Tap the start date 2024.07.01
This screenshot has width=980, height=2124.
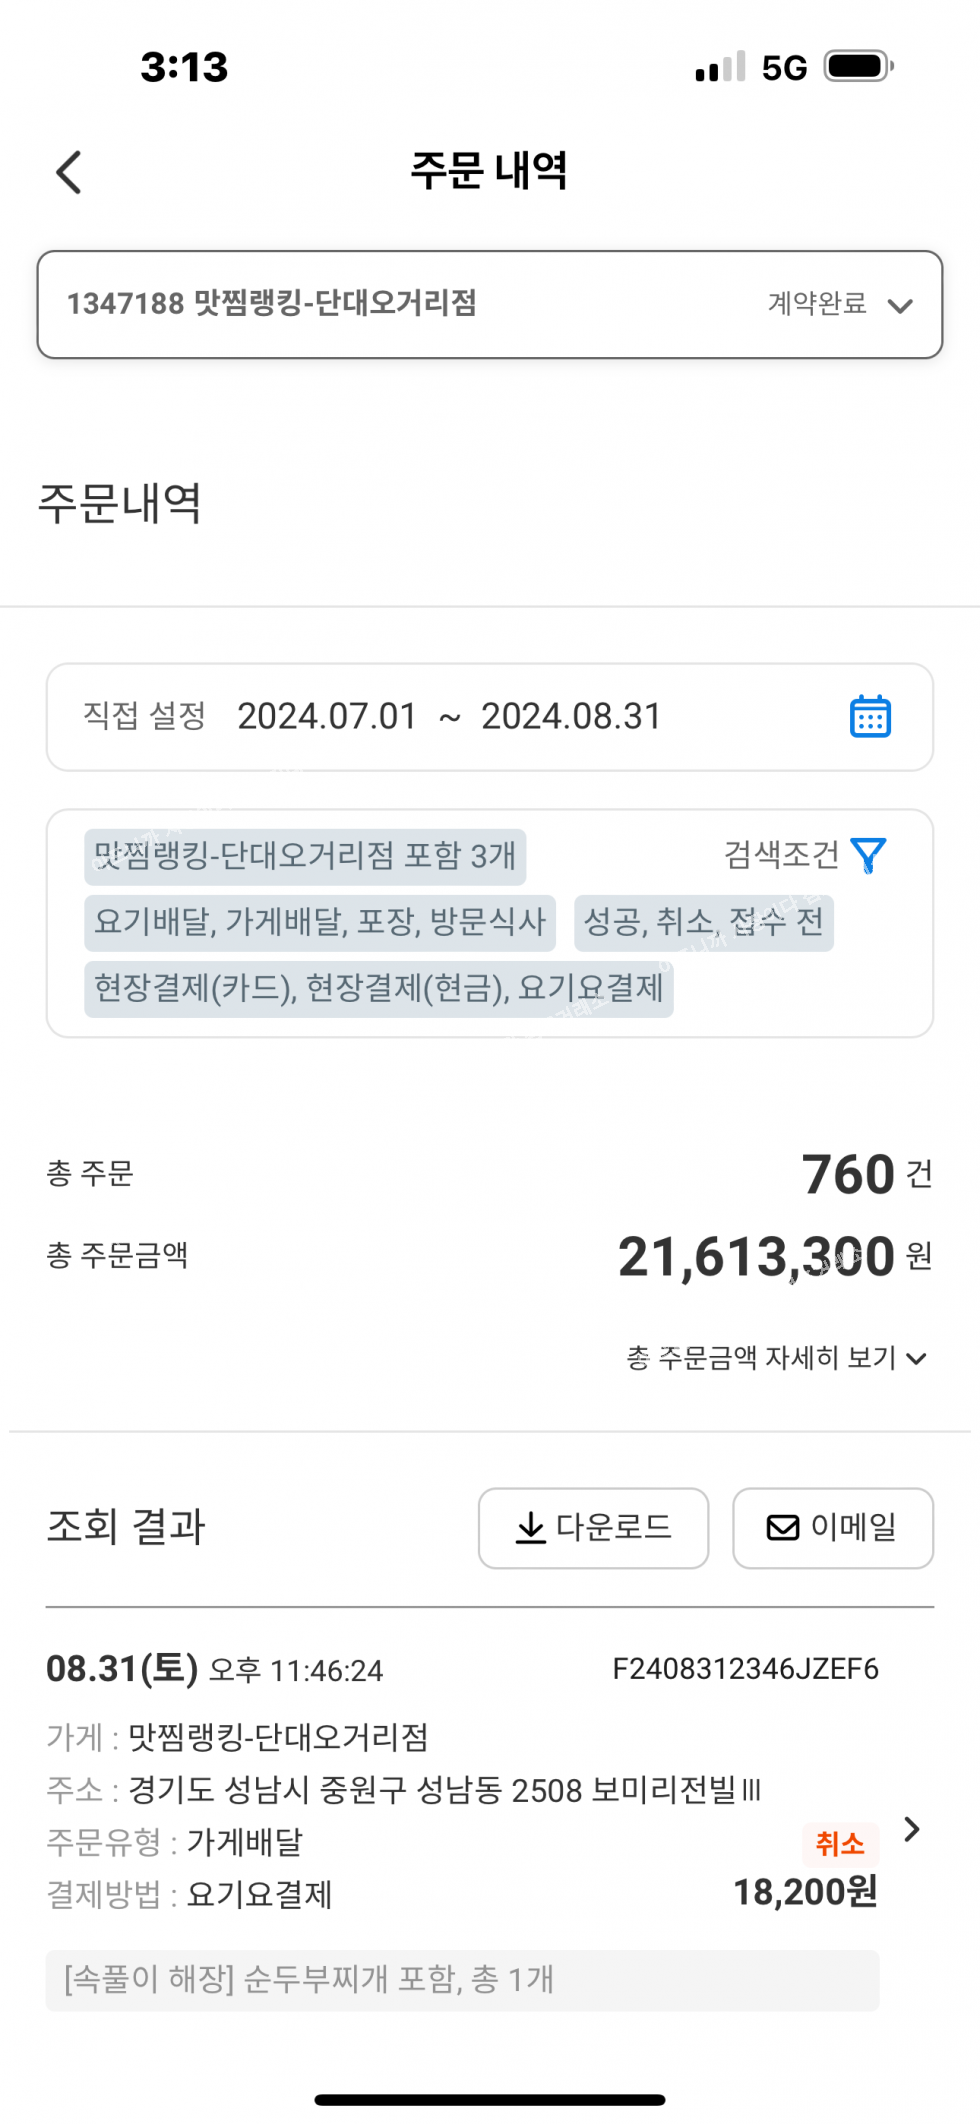[326, 717]
